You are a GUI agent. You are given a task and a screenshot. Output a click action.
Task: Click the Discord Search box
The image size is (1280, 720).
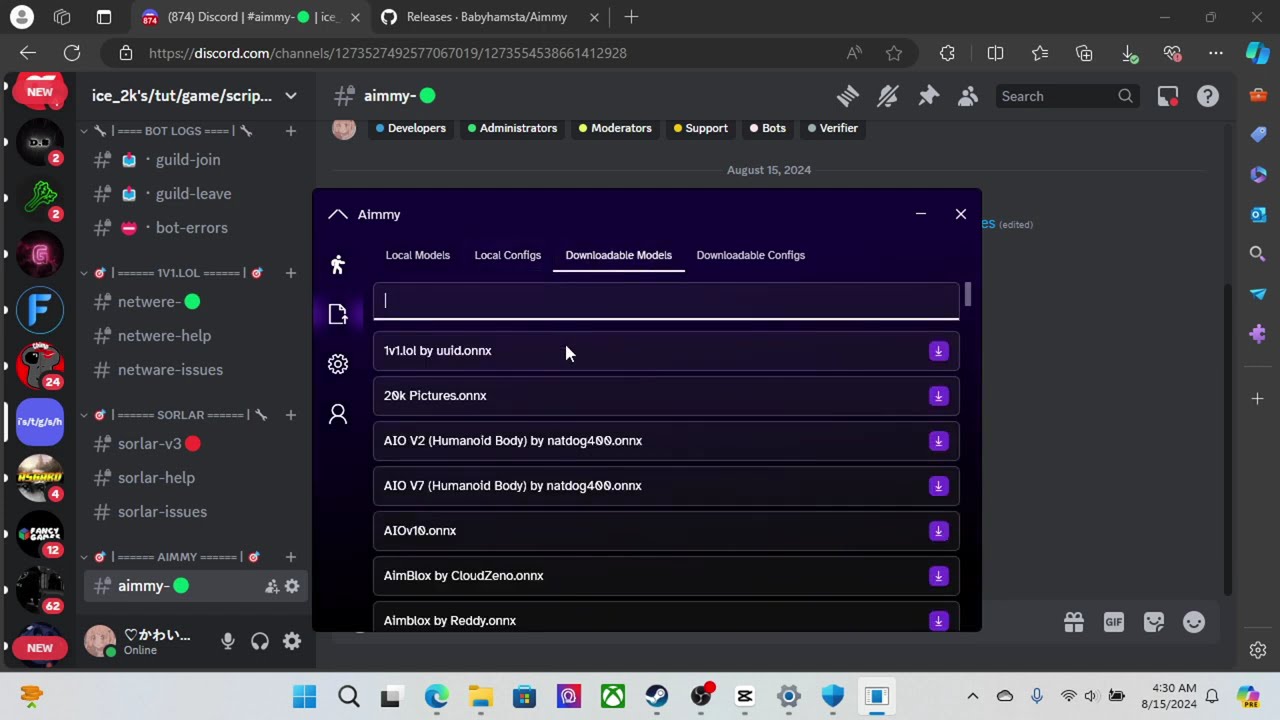click(1067, 96)
